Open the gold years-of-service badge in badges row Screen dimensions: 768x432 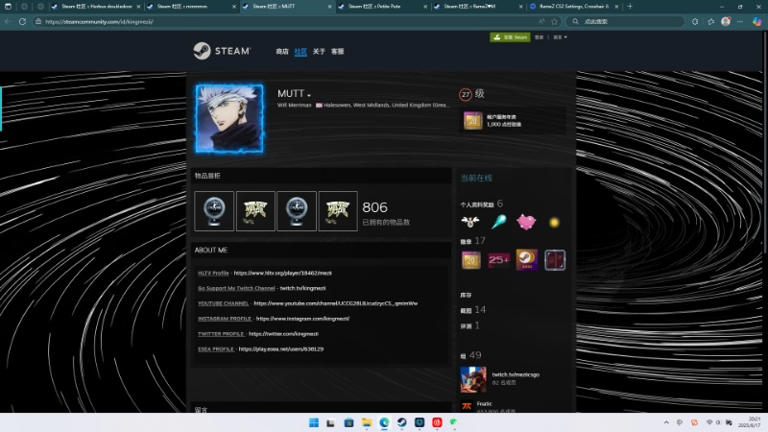[471, 260]
